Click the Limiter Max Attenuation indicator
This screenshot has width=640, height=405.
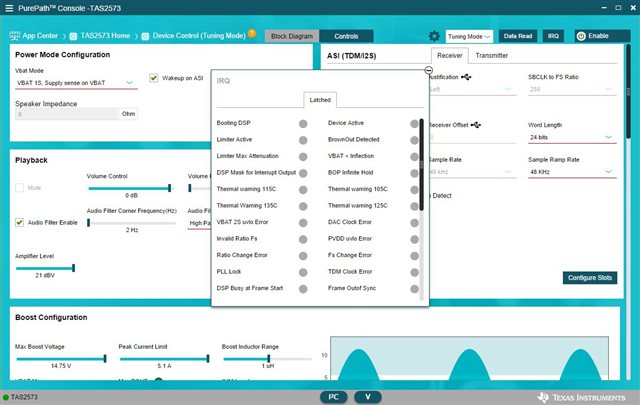pos(303,157)
